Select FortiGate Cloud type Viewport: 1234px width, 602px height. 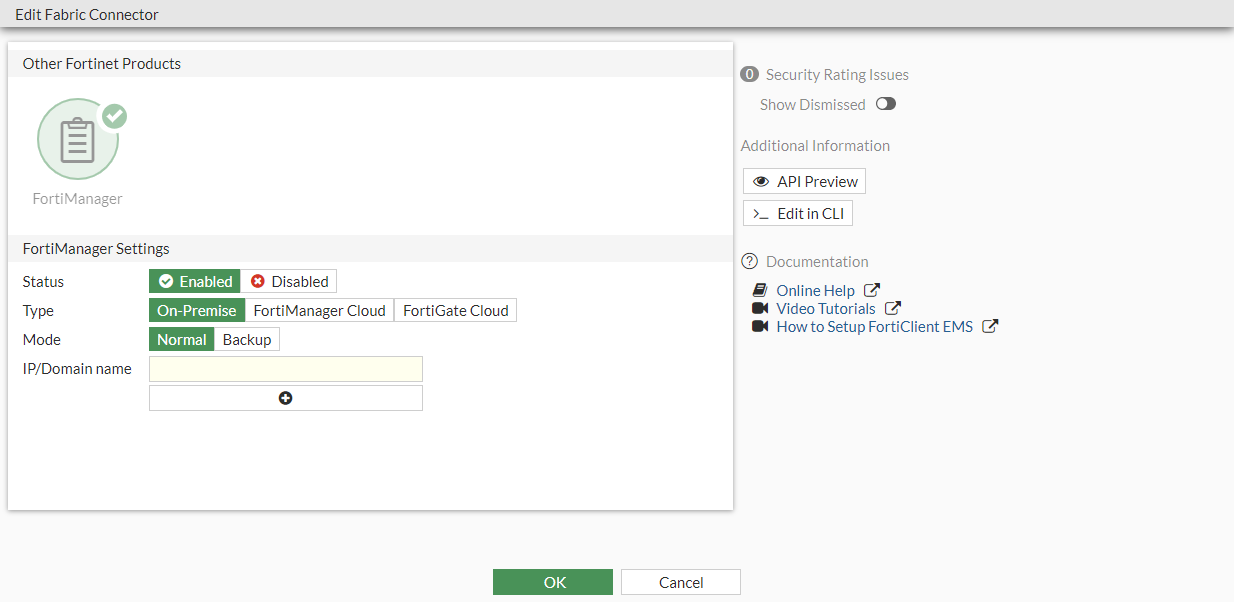(x=456, y=311)
